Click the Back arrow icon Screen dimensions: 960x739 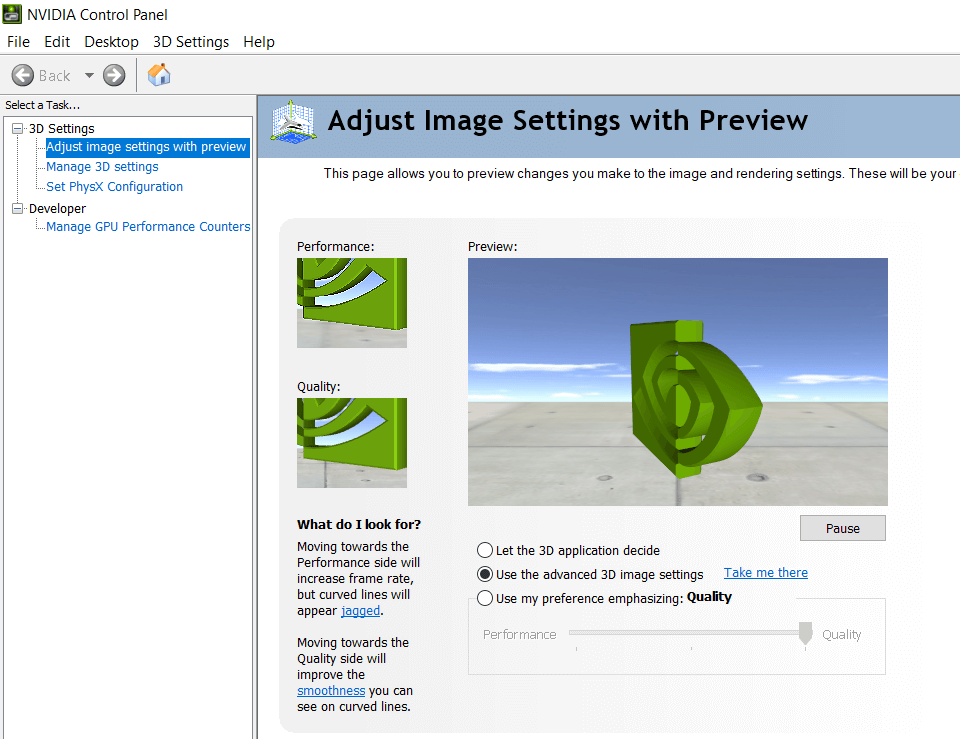pyautogui.click(x=23, y=75)
